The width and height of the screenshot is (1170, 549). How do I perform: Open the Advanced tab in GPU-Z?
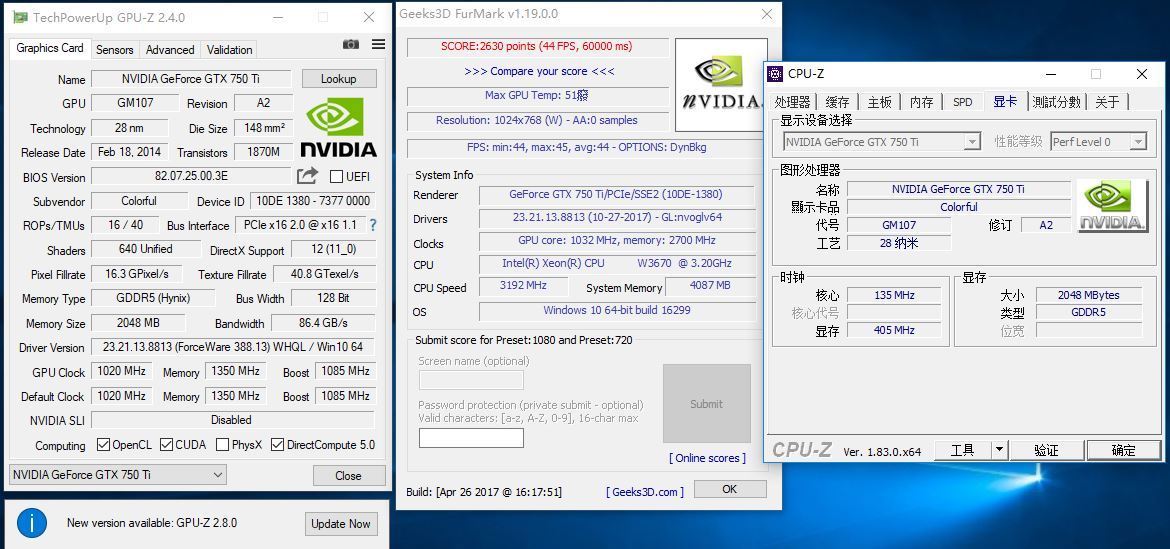coord(170,50)
